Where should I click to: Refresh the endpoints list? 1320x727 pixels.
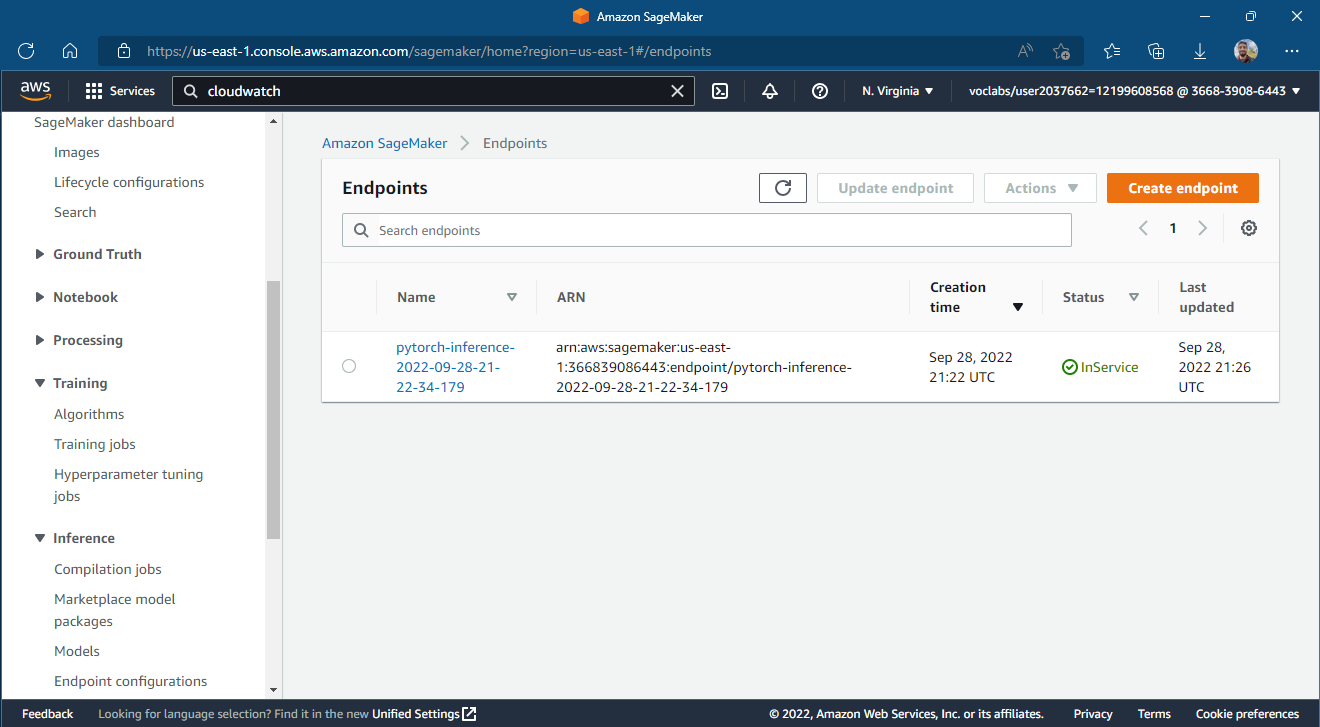pos(783,188)
